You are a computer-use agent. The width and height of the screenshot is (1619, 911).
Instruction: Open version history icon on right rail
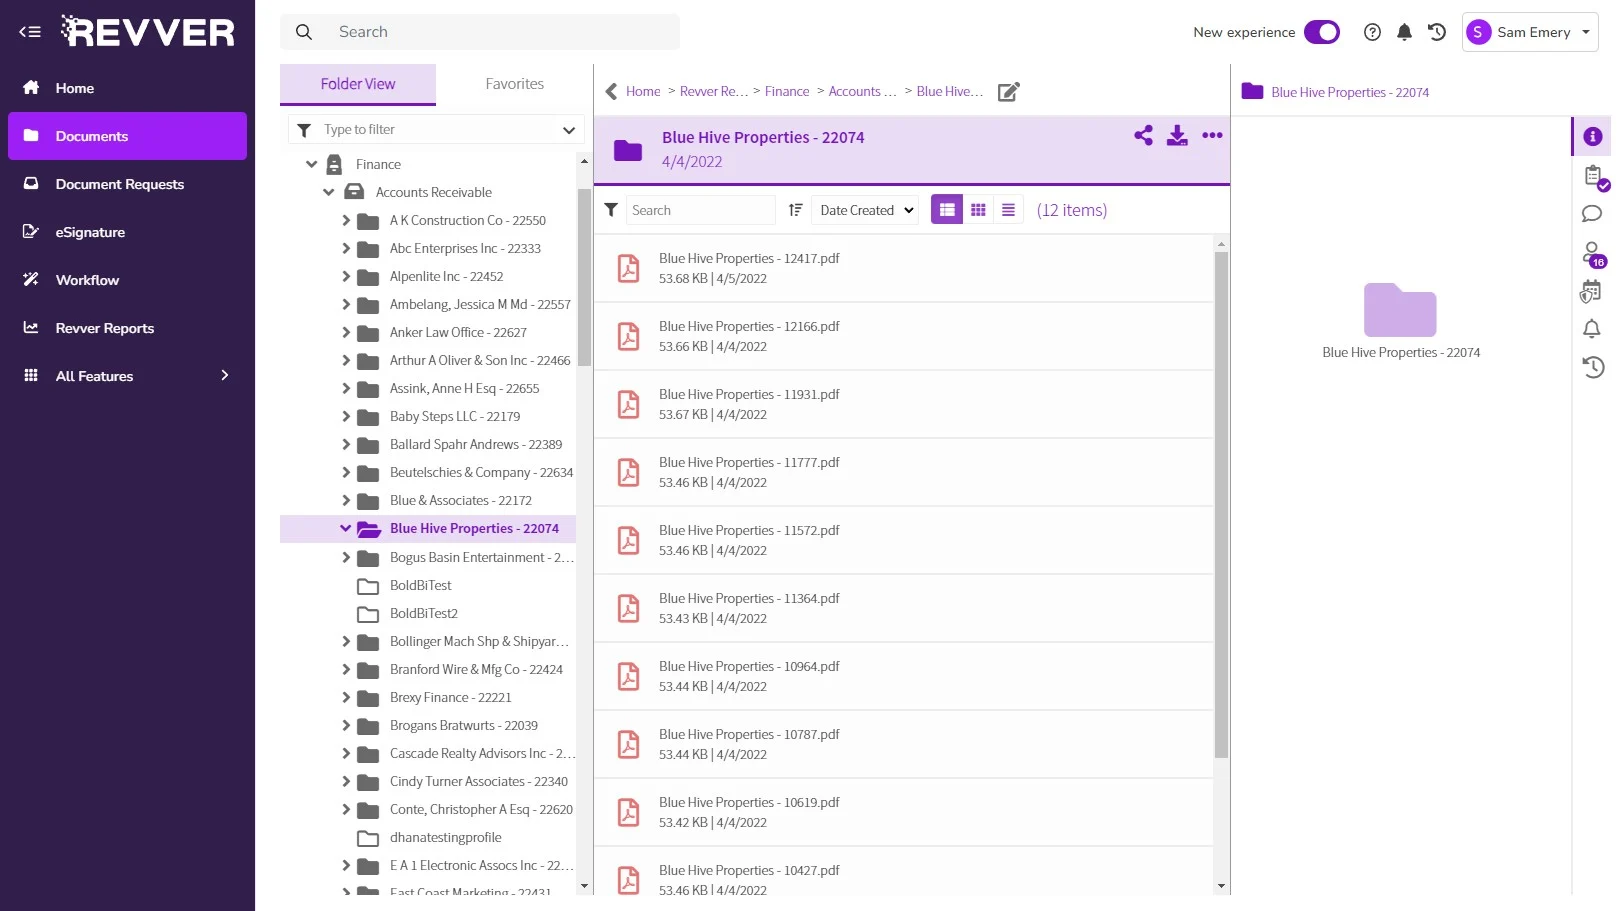[x=1592, y=367]
